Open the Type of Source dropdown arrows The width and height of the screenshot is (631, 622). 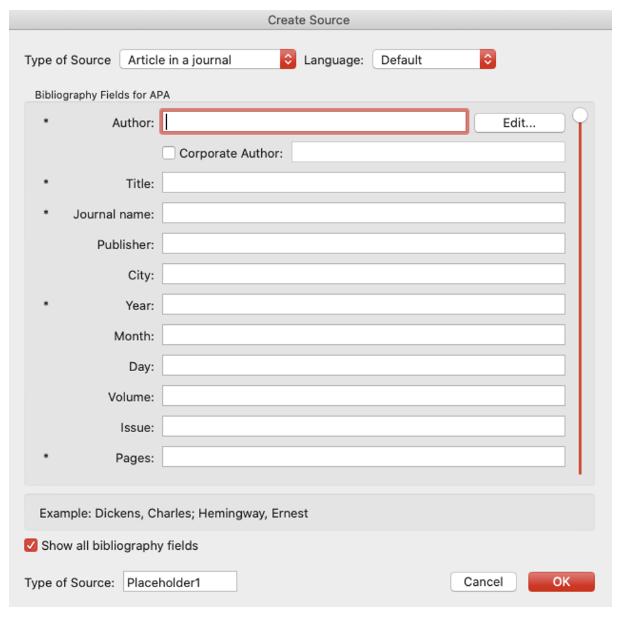[288, 60]
